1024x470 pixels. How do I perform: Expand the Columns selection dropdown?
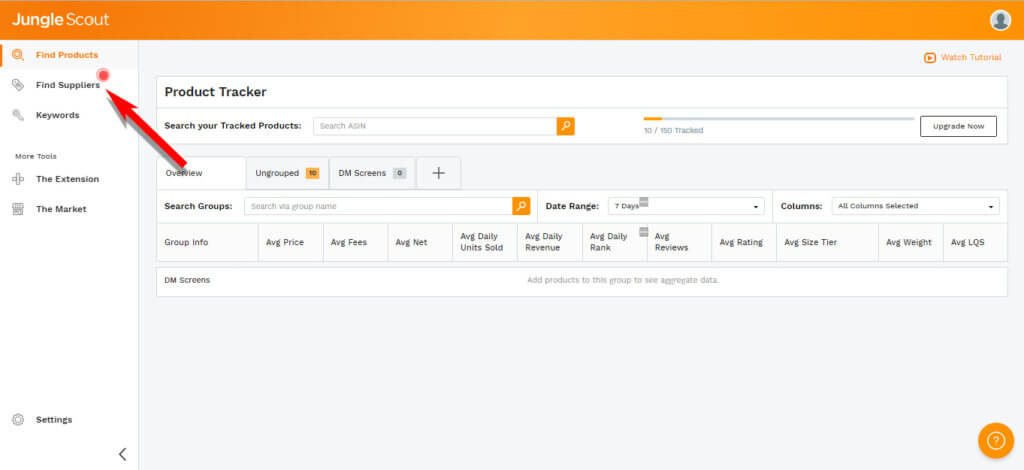pos(915,206)
